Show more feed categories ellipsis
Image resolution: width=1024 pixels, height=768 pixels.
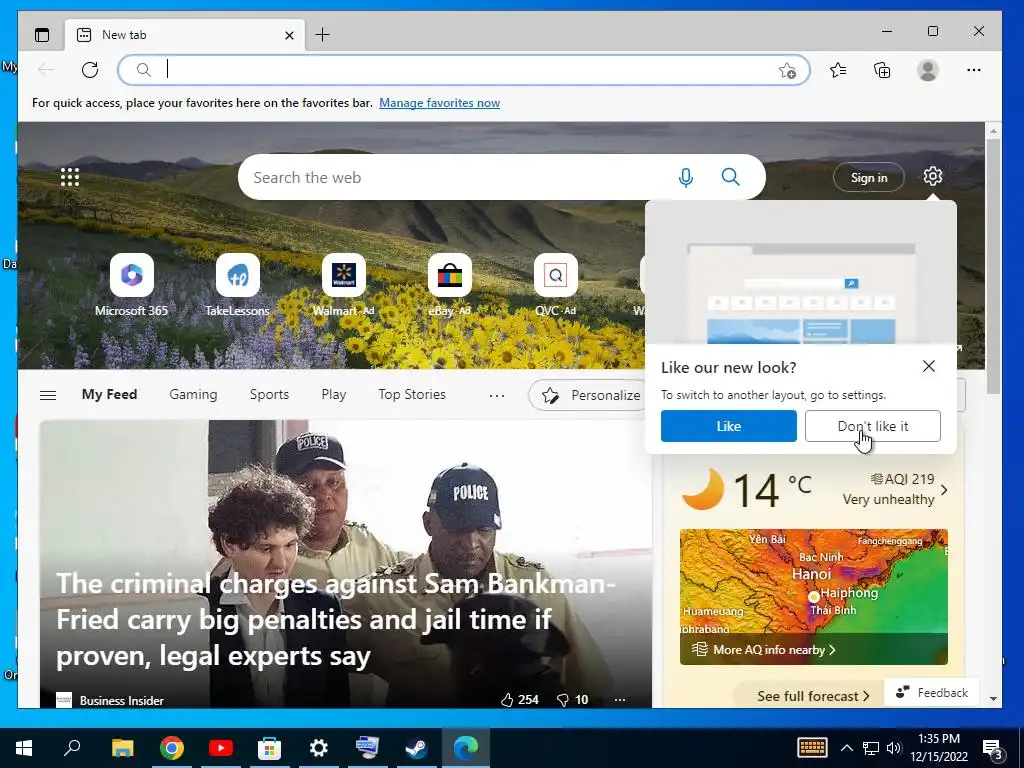tap(497, 396)
